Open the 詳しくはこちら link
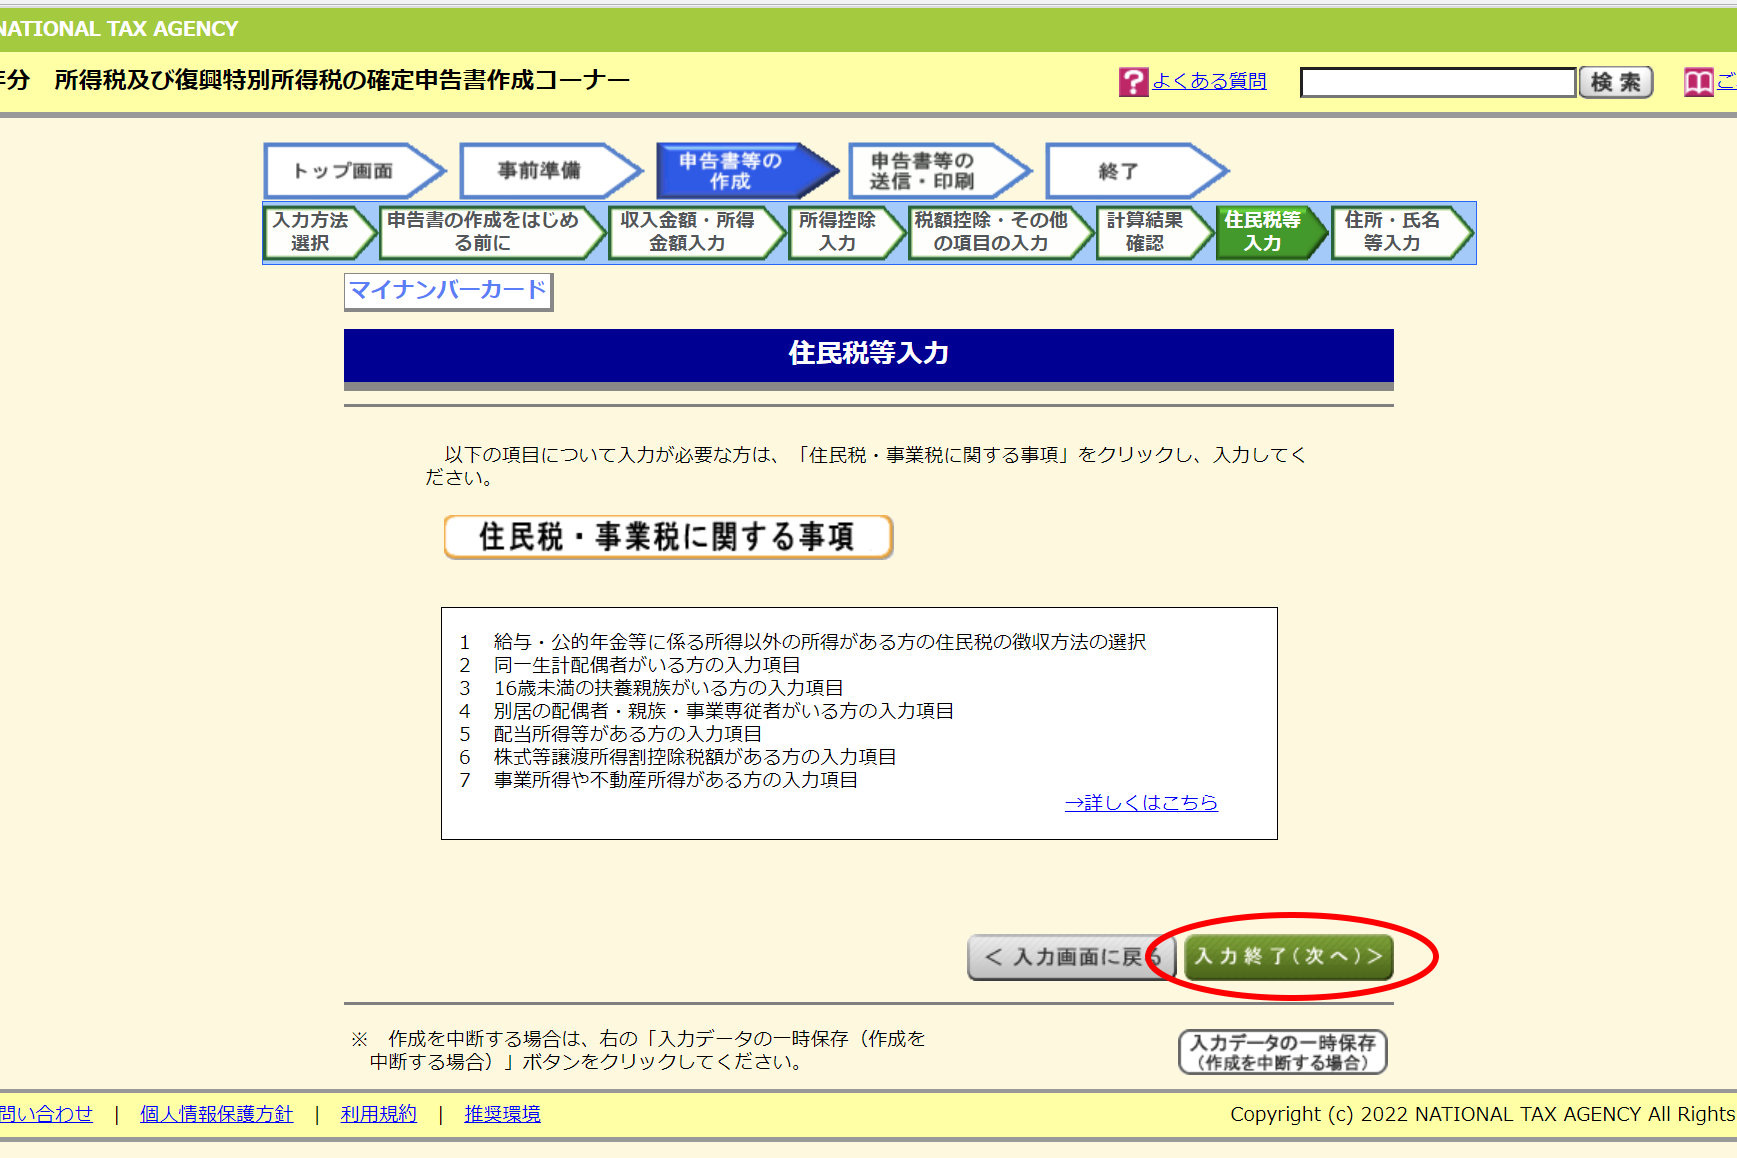This screenshot has height=1158, width=1737. click(1141, 802)
